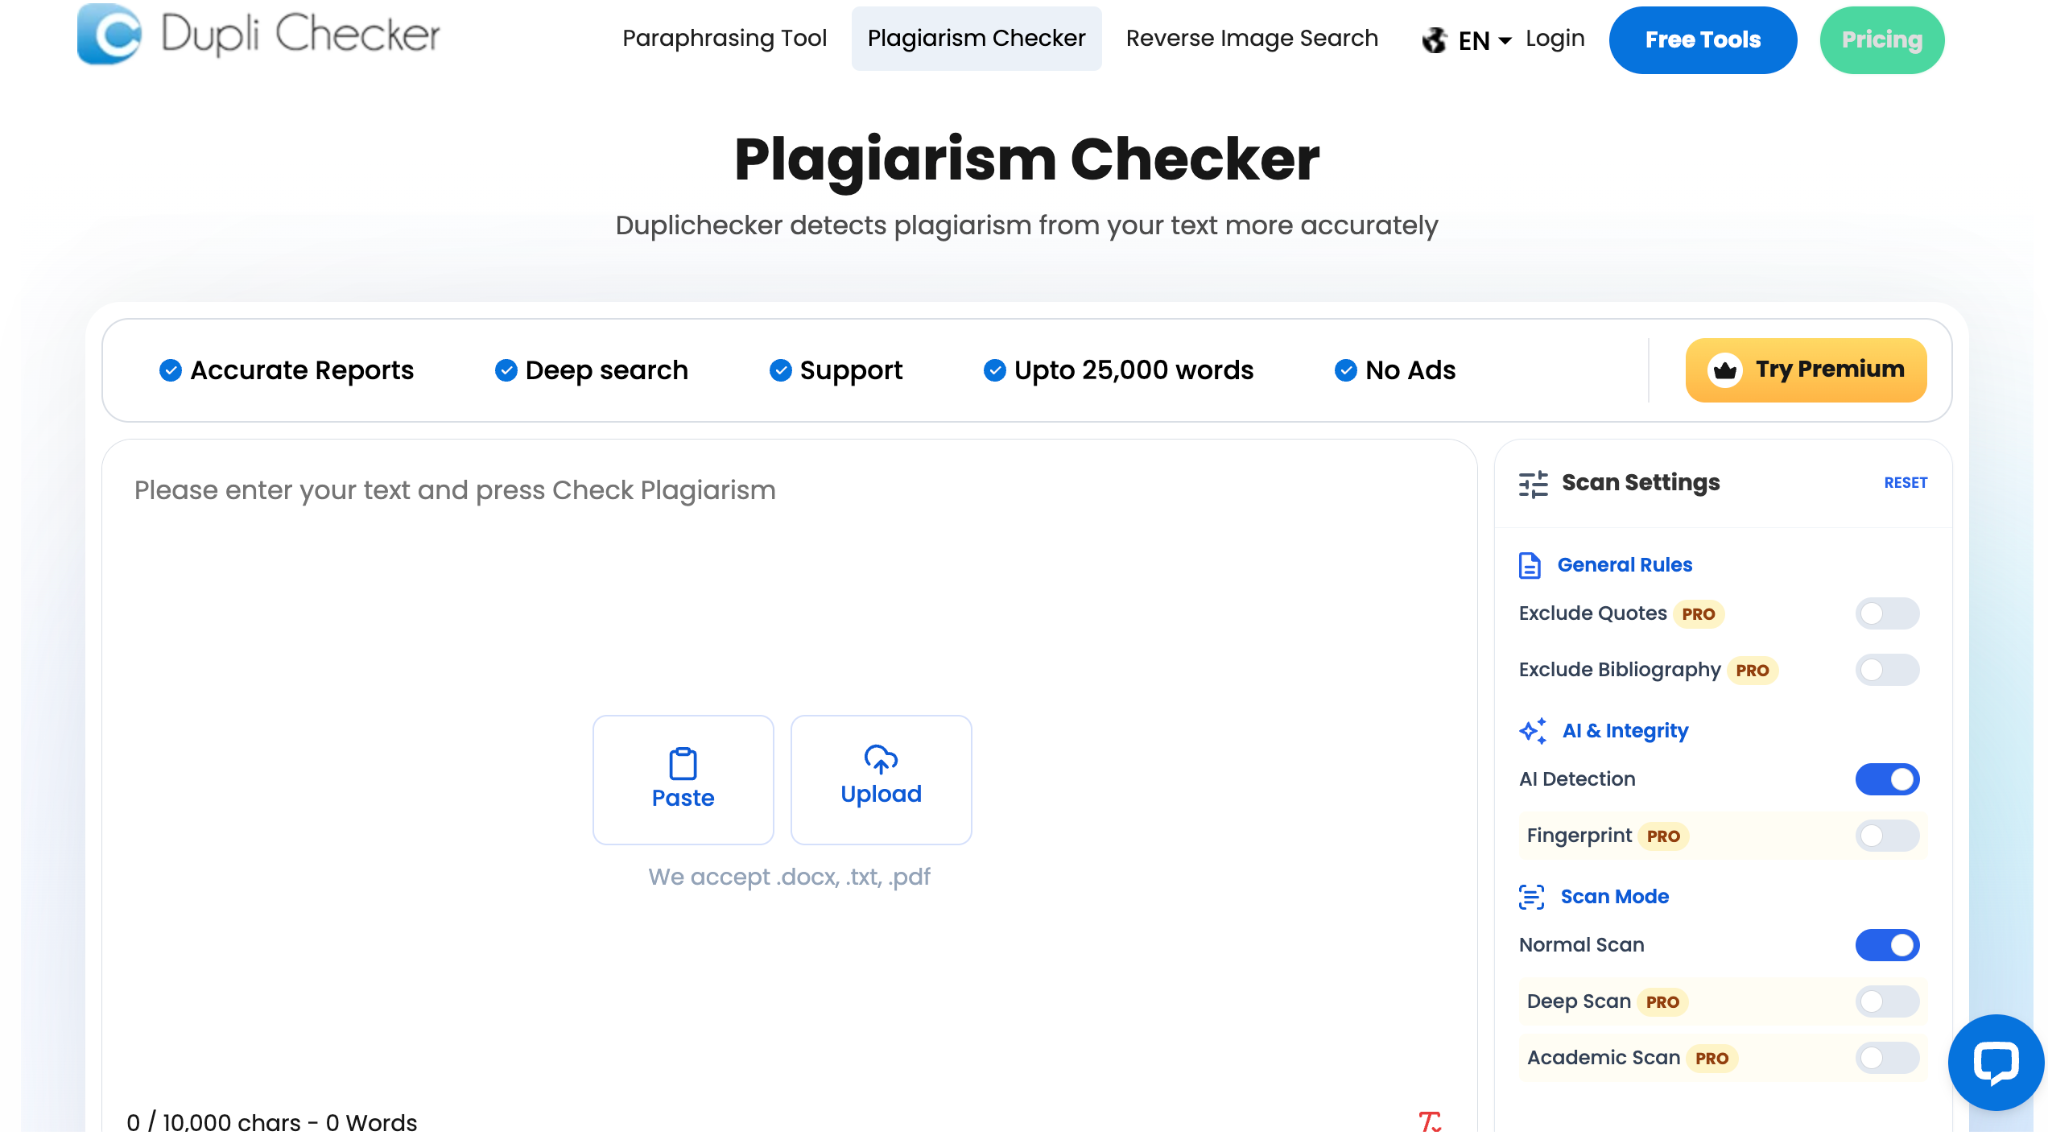Click the PRO badge beside Exclude Quotes
Screen dimensions: 2048x1132
tap(1698, 614)
